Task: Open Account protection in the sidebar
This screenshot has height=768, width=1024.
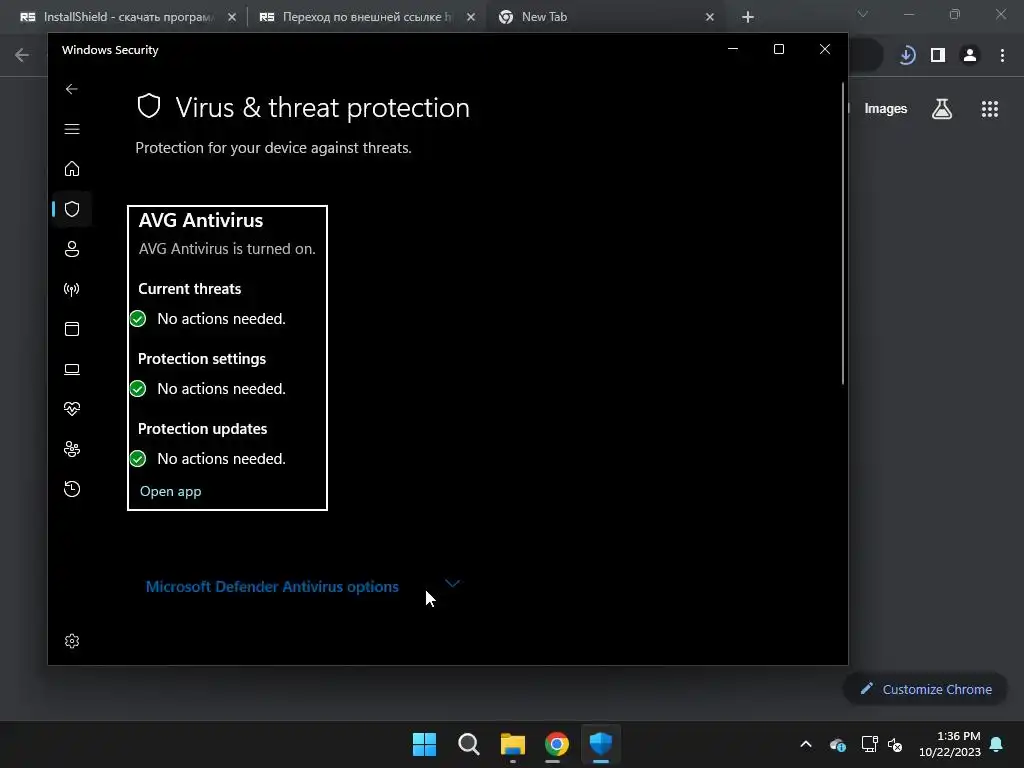Action: [72, 249]
